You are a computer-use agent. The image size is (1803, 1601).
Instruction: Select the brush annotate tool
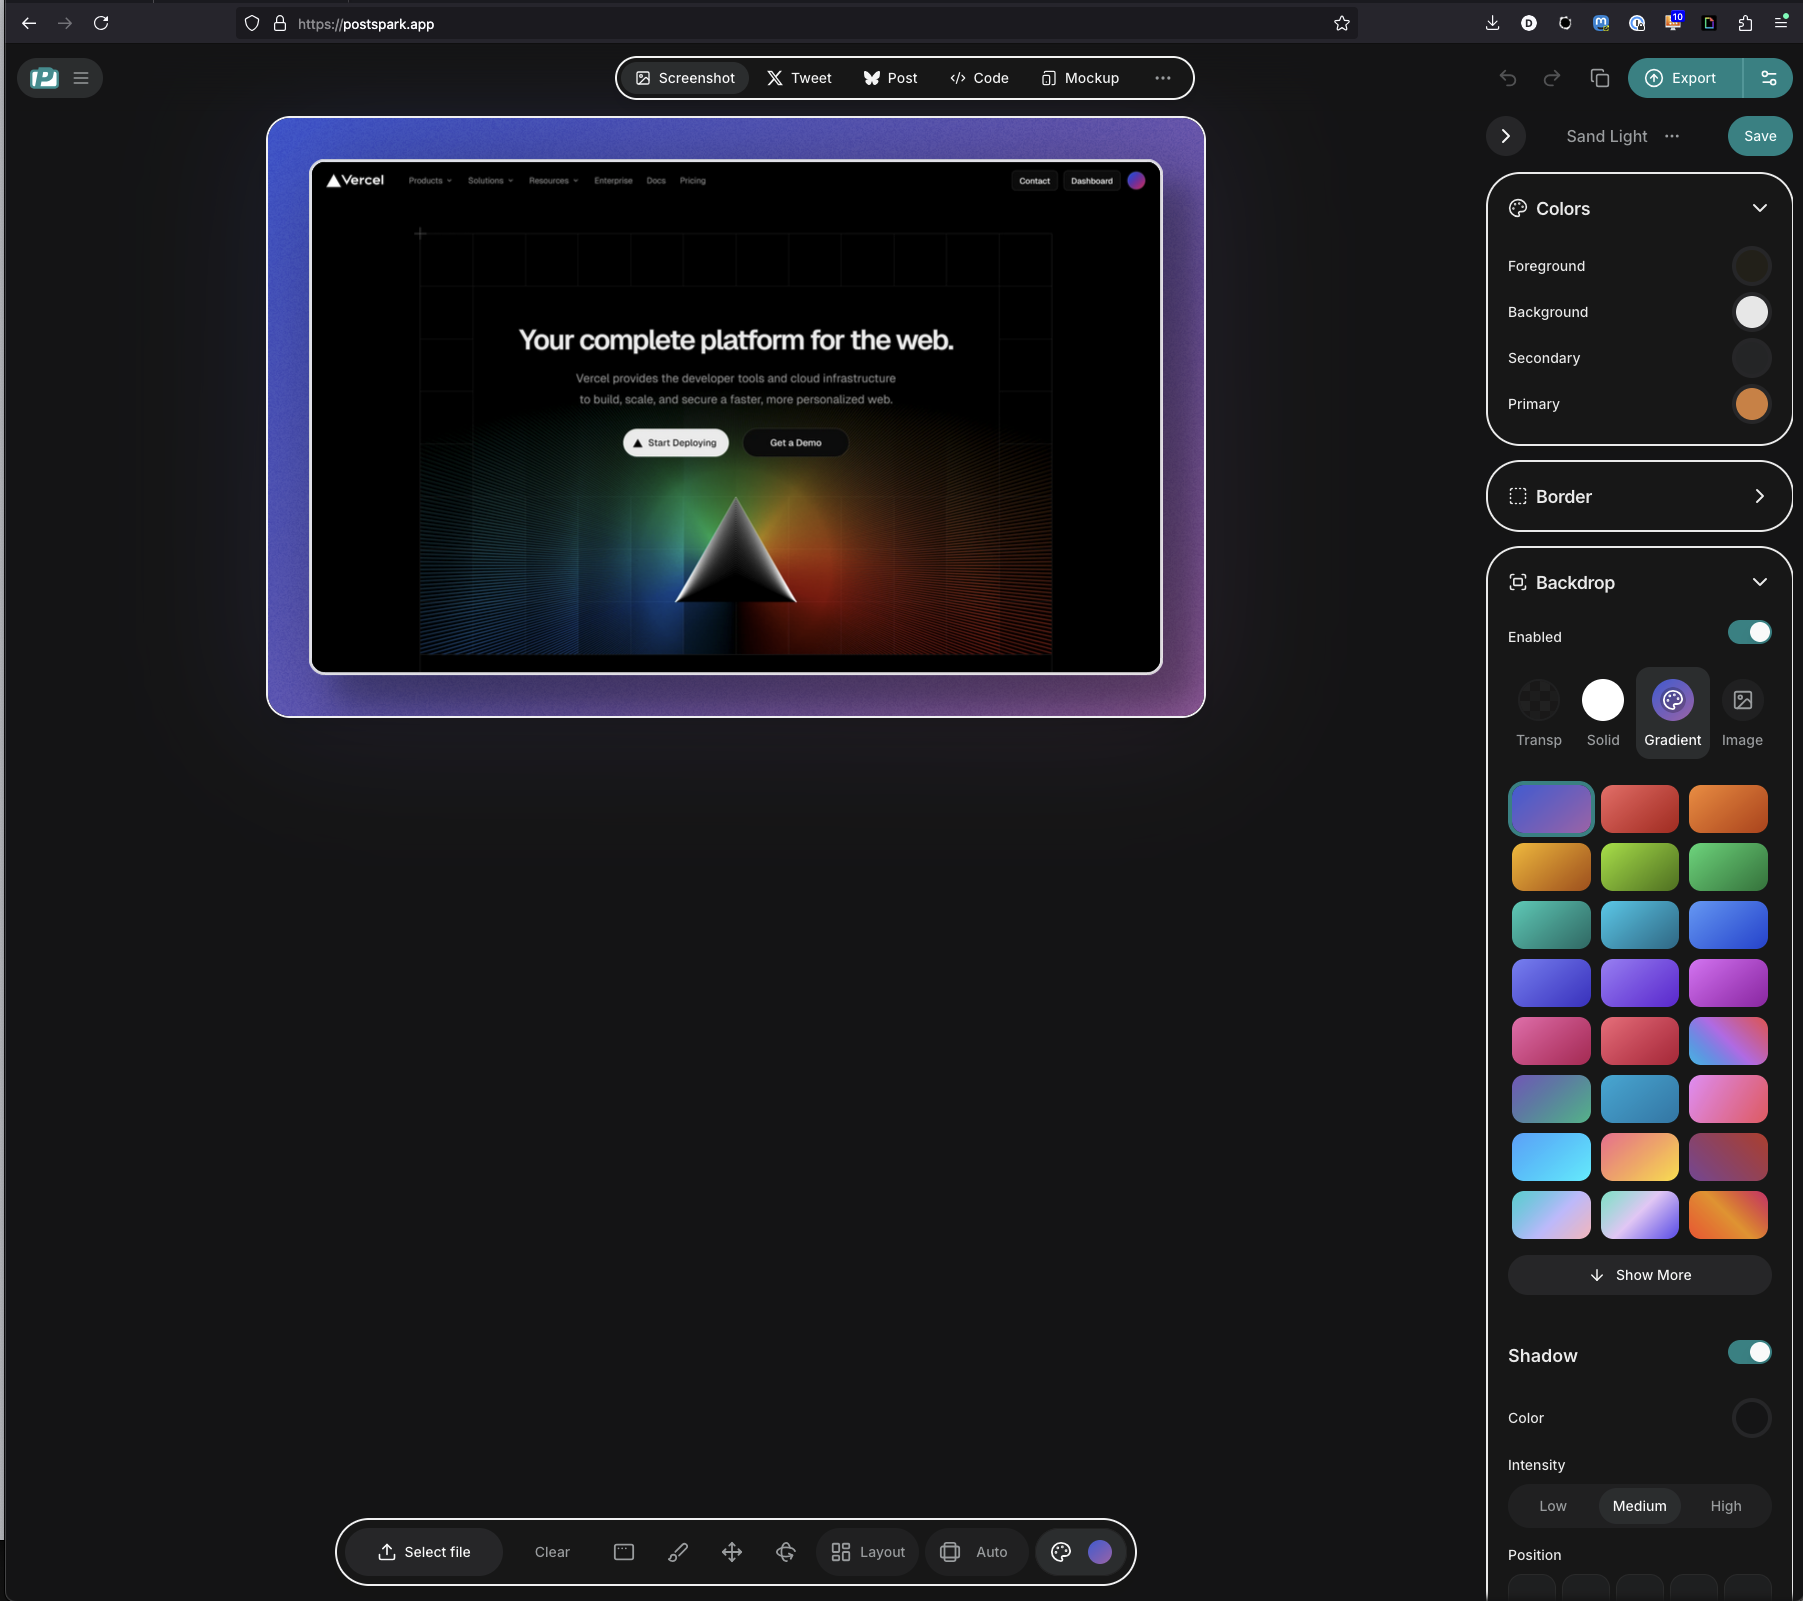pos(678,1552)
